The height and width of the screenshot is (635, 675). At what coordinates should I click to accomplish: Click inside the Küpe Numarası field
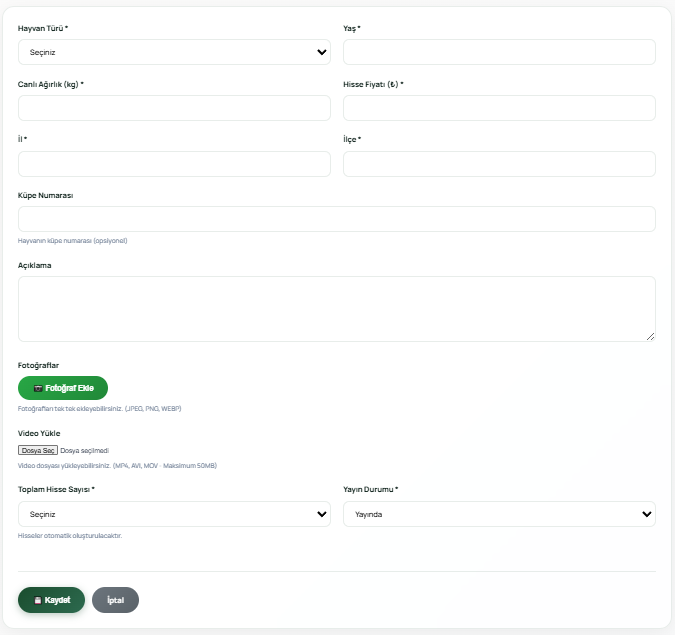coord(336,219)
